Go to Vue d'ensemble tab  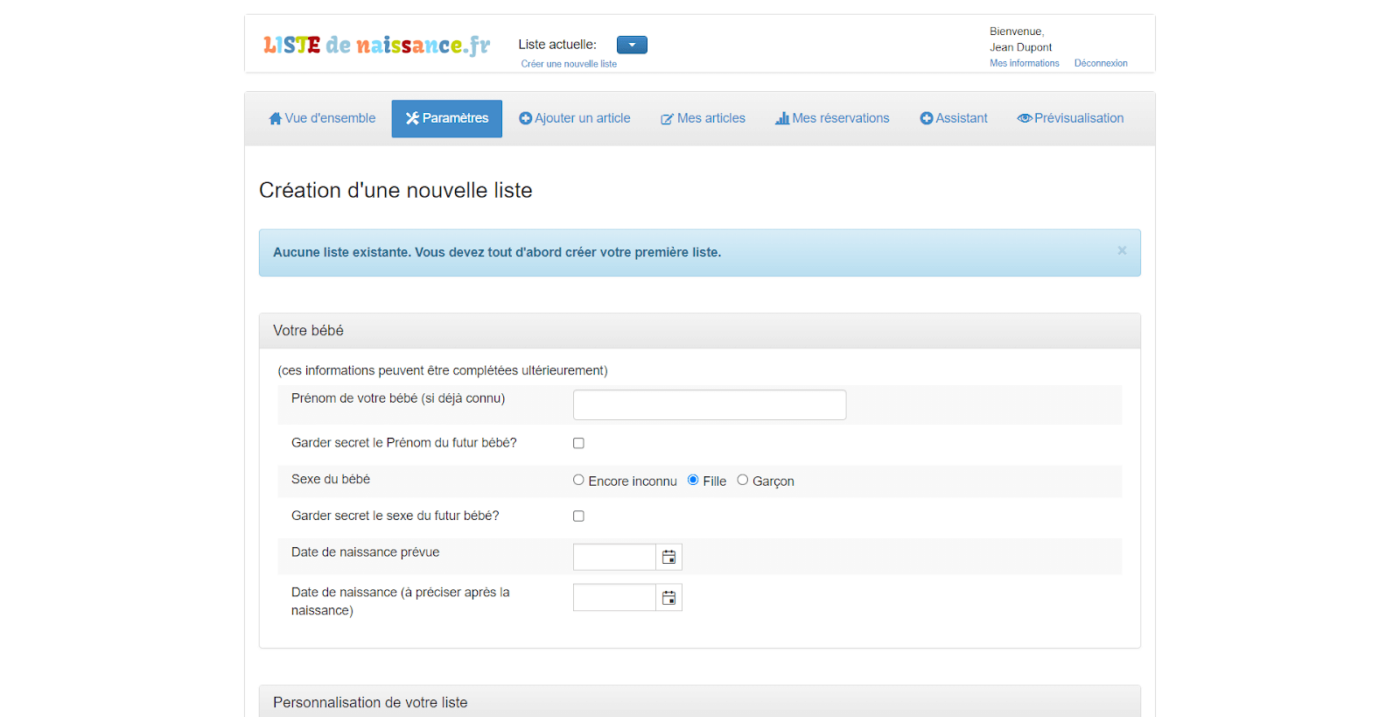pos(322,118)
